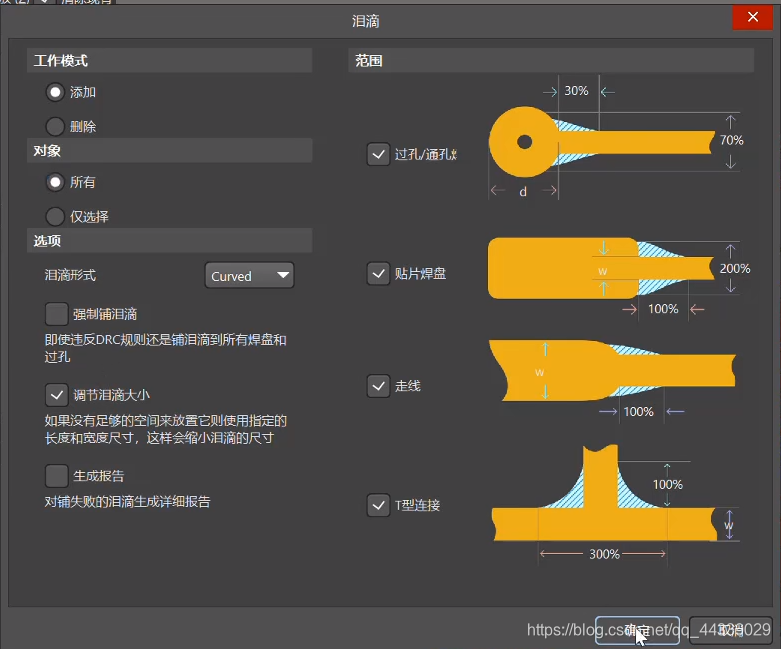This screenshot has width=781, height=649.
Task: Choose the 仅选择 object option
Action: pyautogui.click(x=55, y=217)
